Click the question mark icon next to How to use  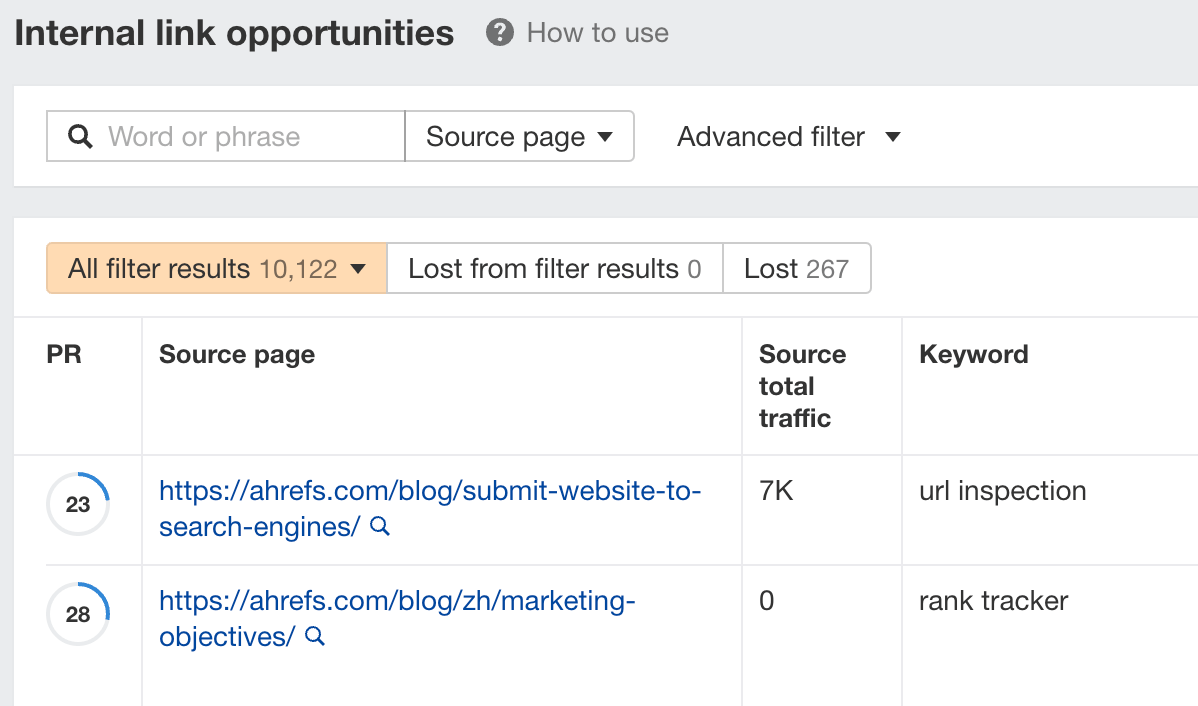tap(498, 32)
